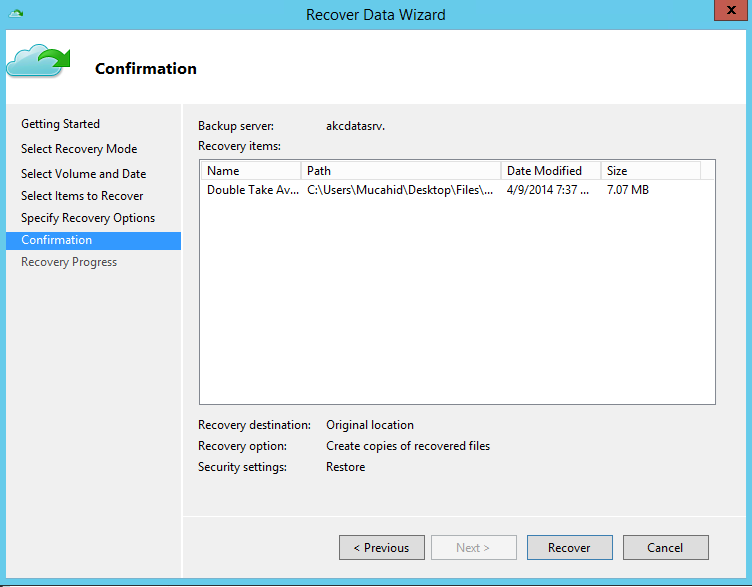Click the Recover button
752x587 pixels.
pyautogui.click(x=569, y=547)
